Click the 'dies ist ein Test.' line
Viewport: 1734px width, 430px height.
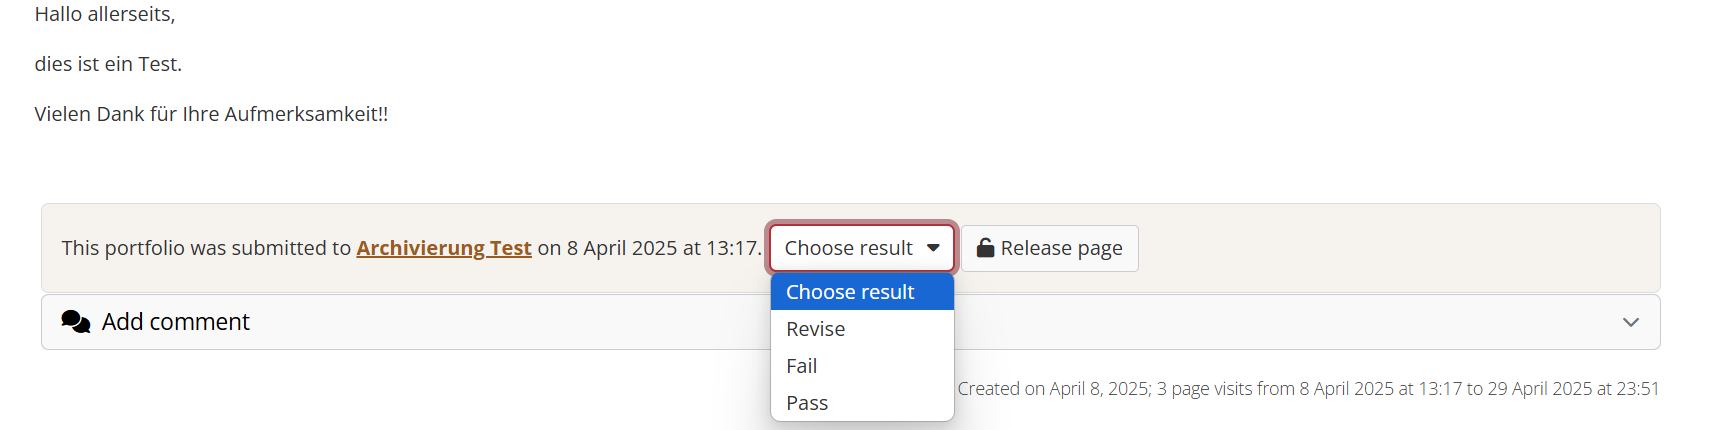108,64
